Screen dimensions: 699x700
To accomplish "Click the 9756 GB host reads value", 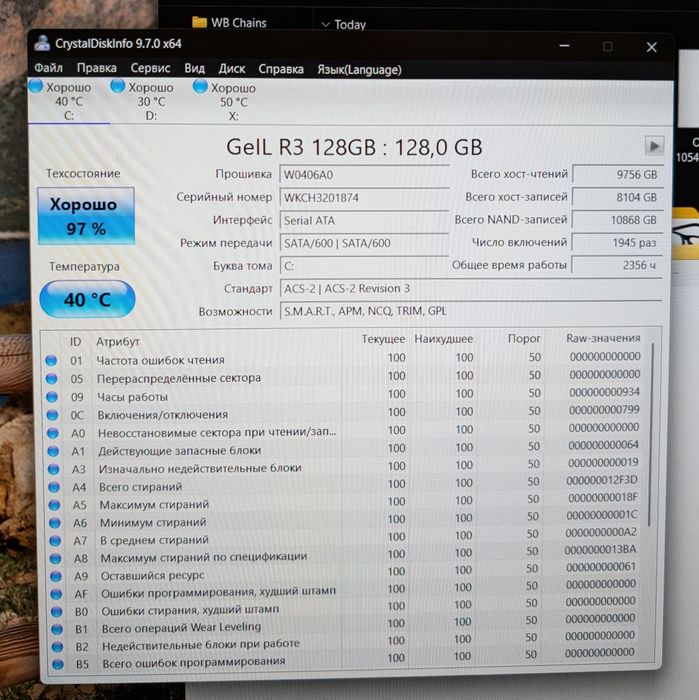I will pyautogui.click(x=617, y=175).
